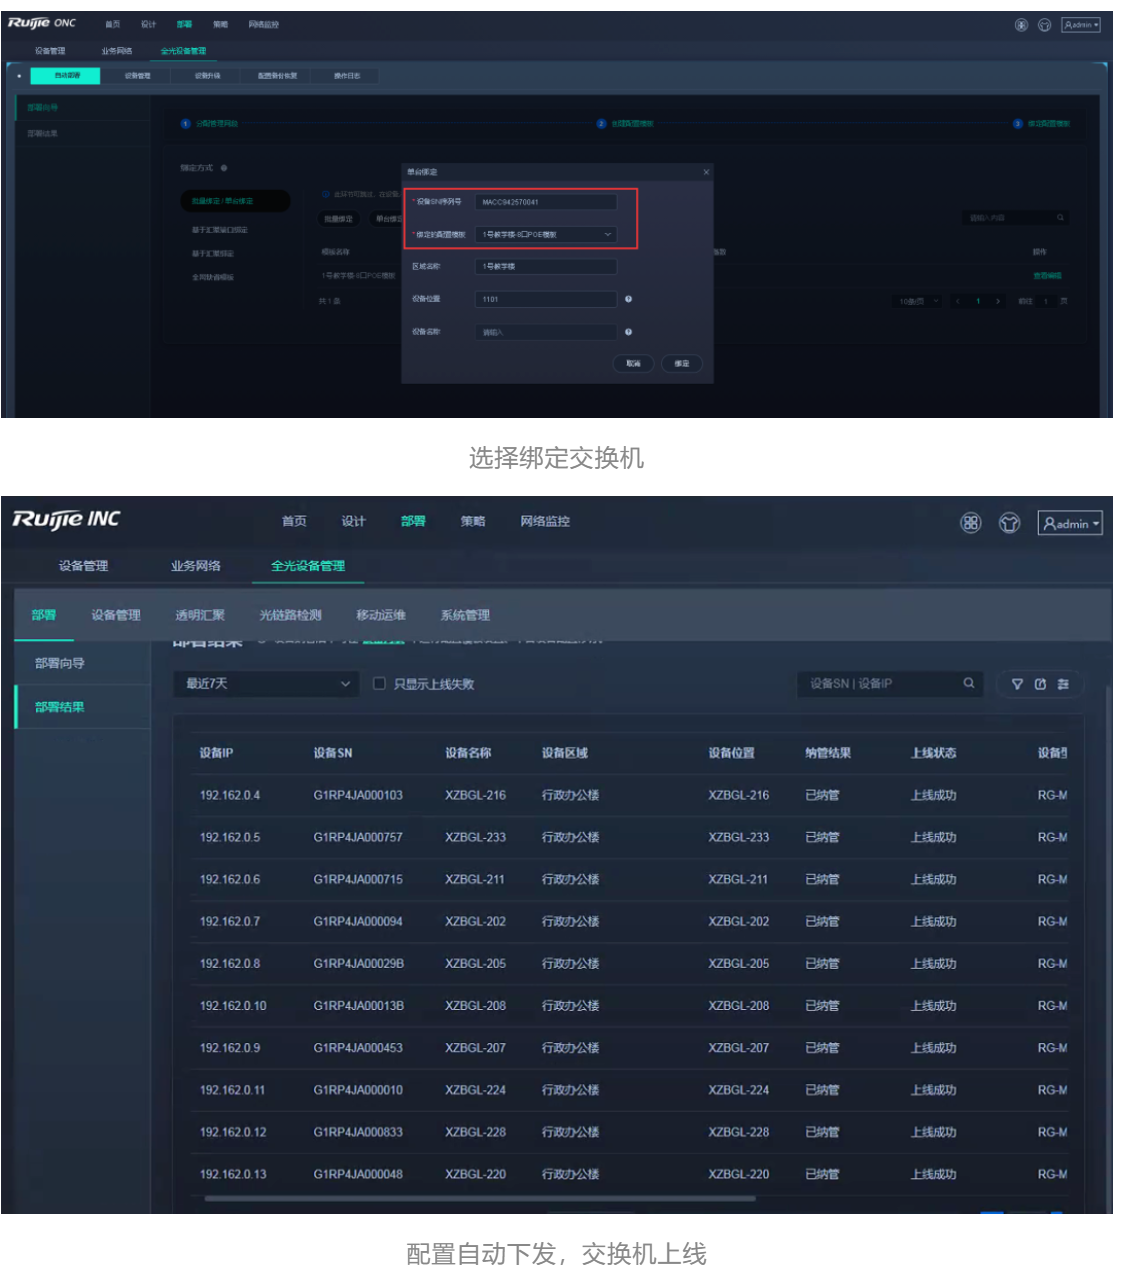The image size is (1124, 1265).
Task: Open the filter funnel icon
Action: point(1017,684)
